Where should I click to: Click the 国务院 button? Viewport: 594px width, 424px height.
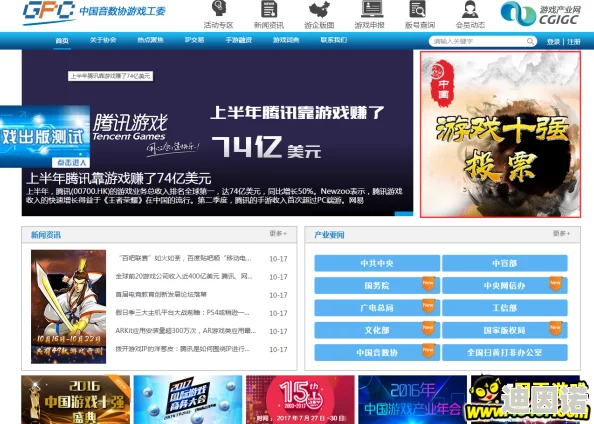click(377, 285)
